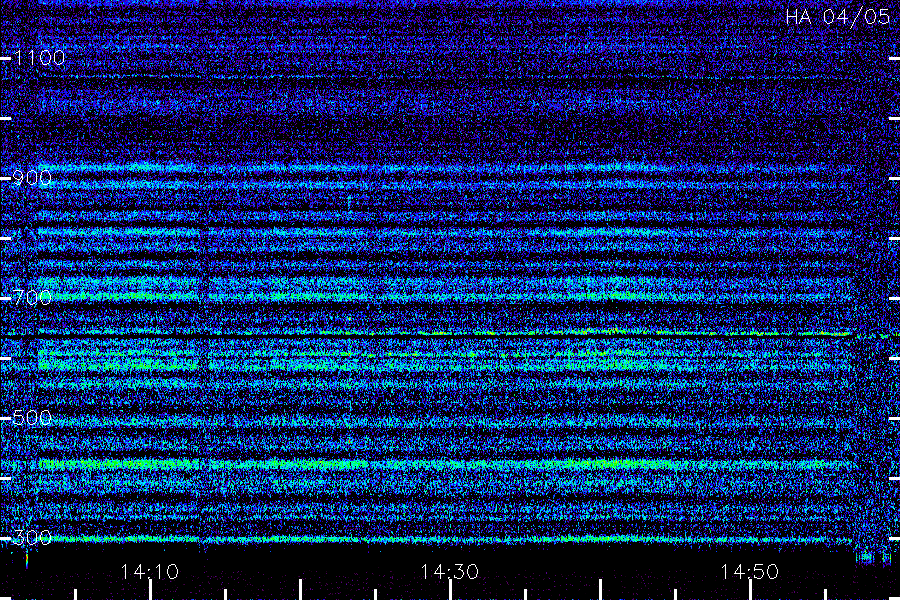This screenshot has height=600, width=900.
Task: Click the 14:30 time axis label
Action: 449,572
